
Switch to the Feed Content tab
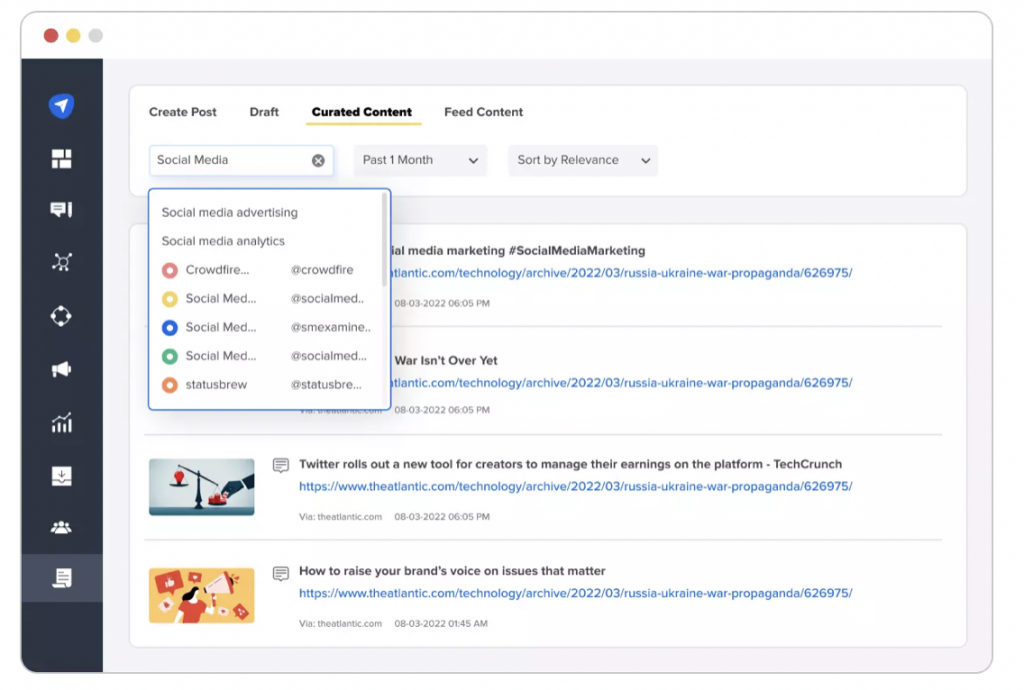click(x=483, y=112)
